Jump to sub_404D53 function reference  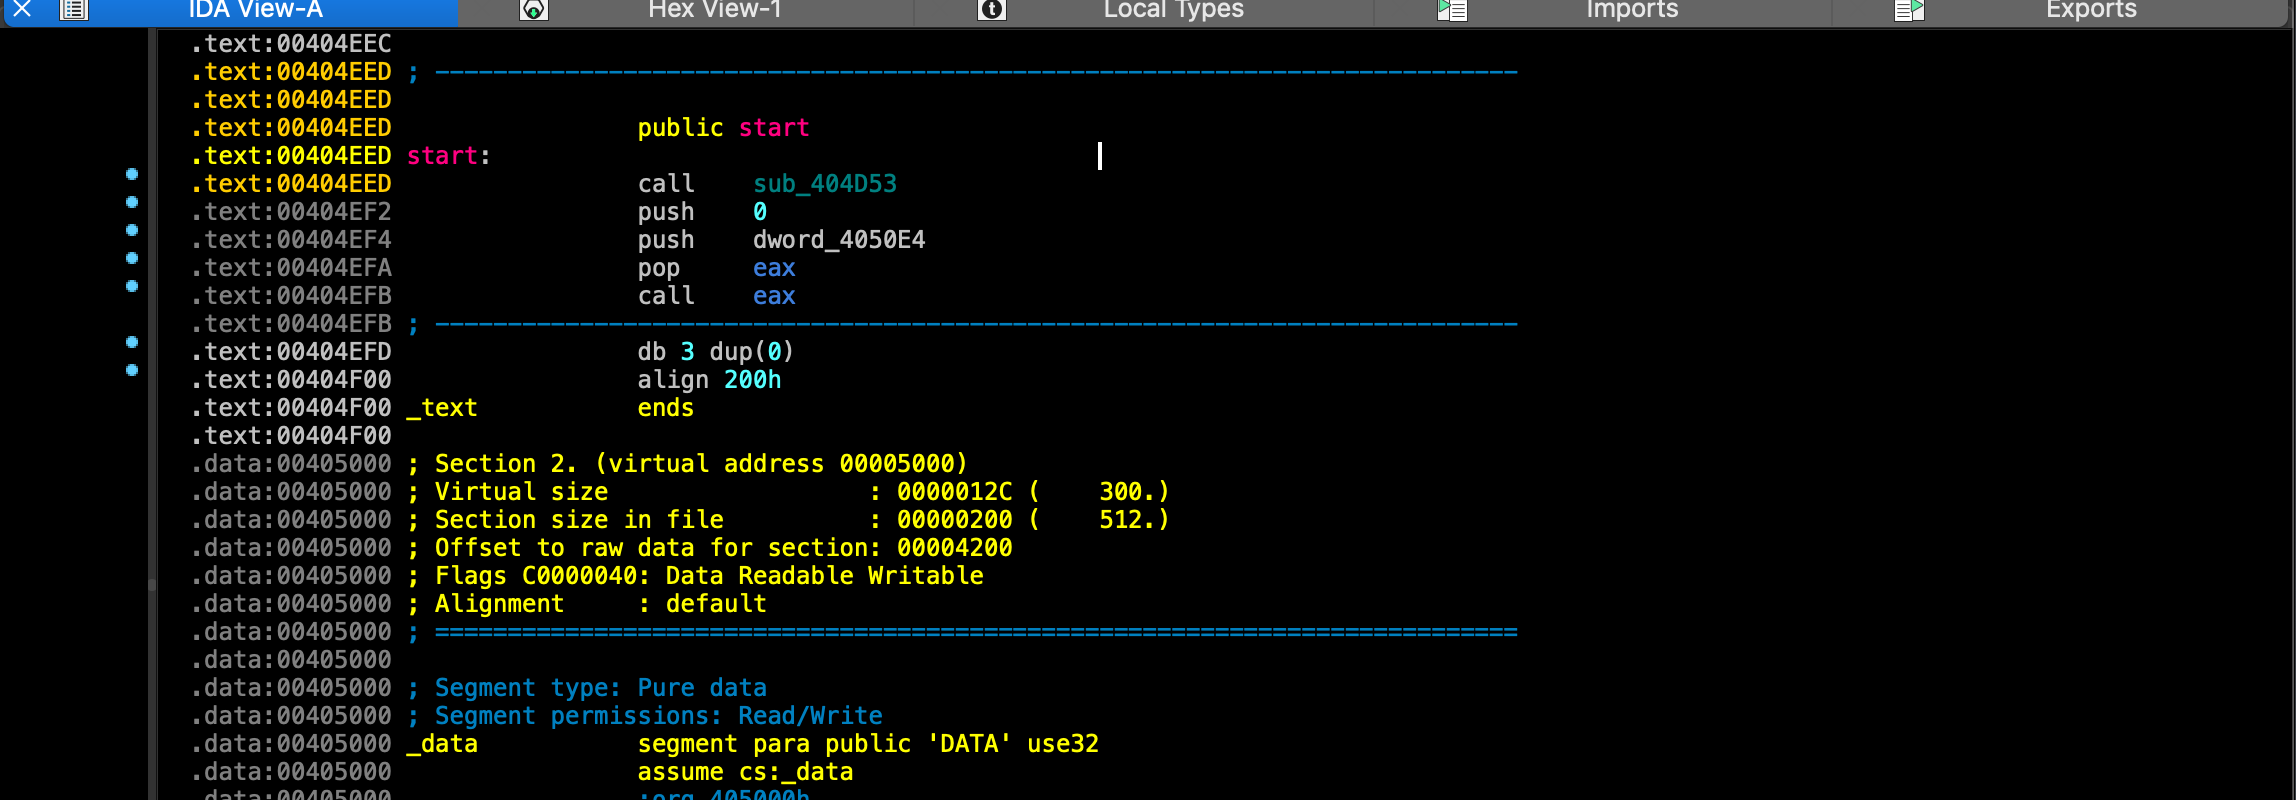(825, 184)
